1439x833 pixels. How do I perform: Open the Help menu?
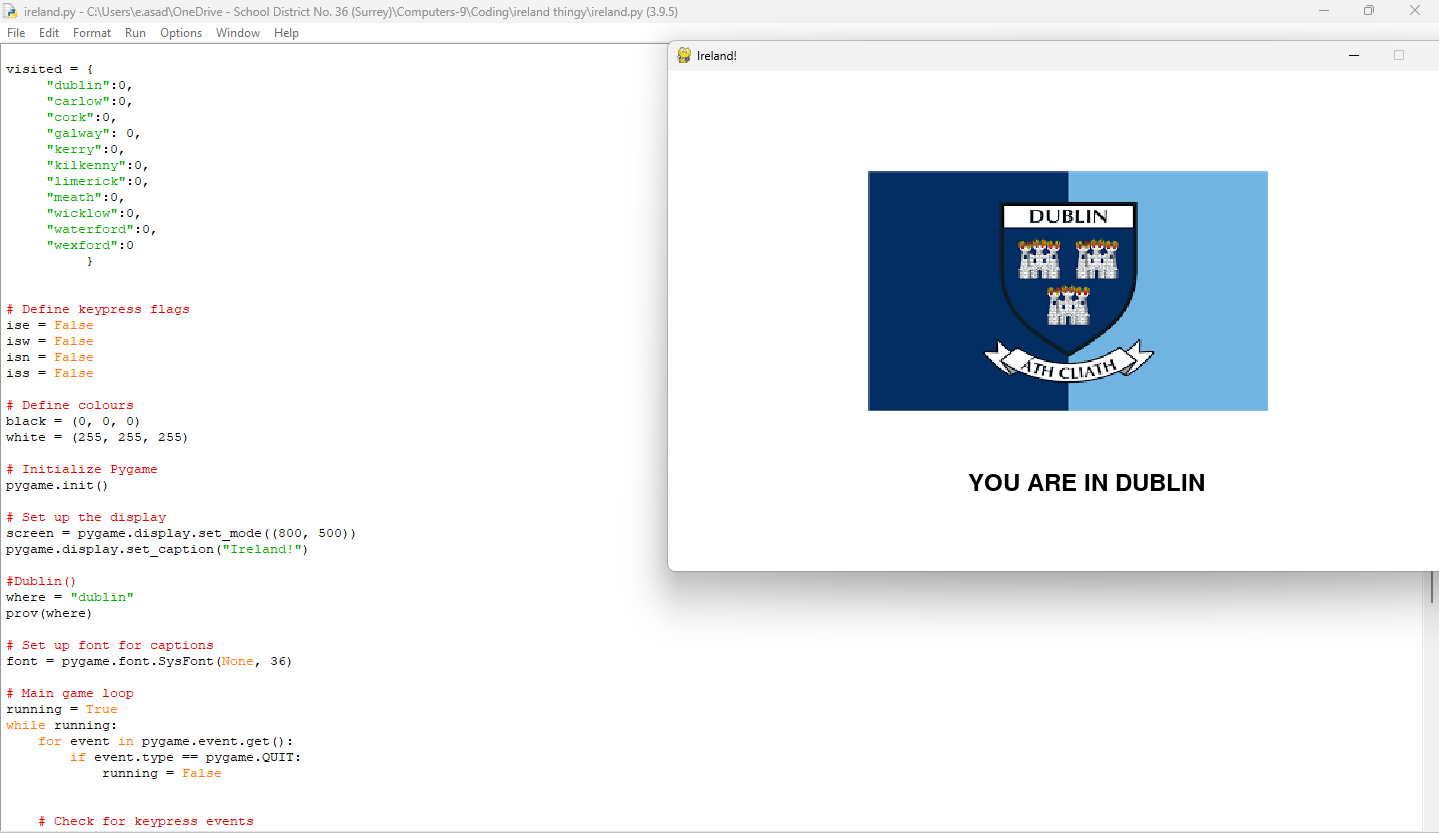286,33
